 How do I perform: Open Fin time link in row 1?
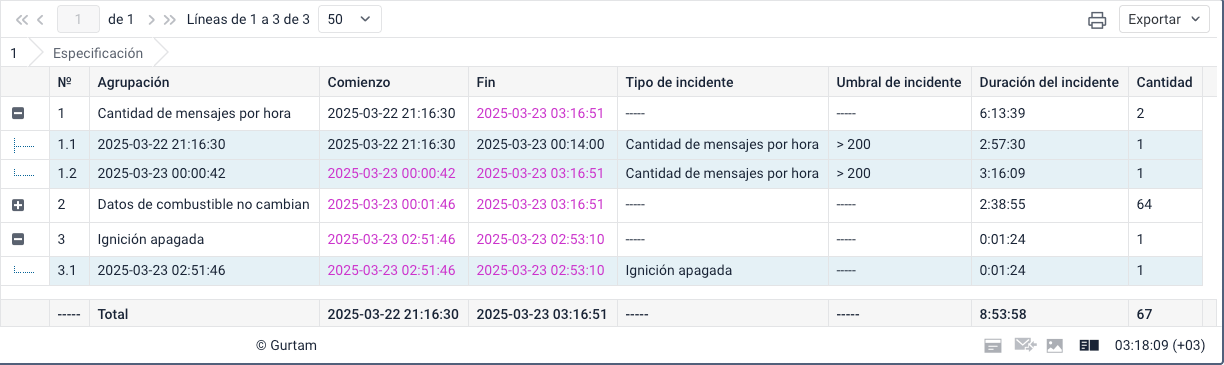(x=540, y=114)
